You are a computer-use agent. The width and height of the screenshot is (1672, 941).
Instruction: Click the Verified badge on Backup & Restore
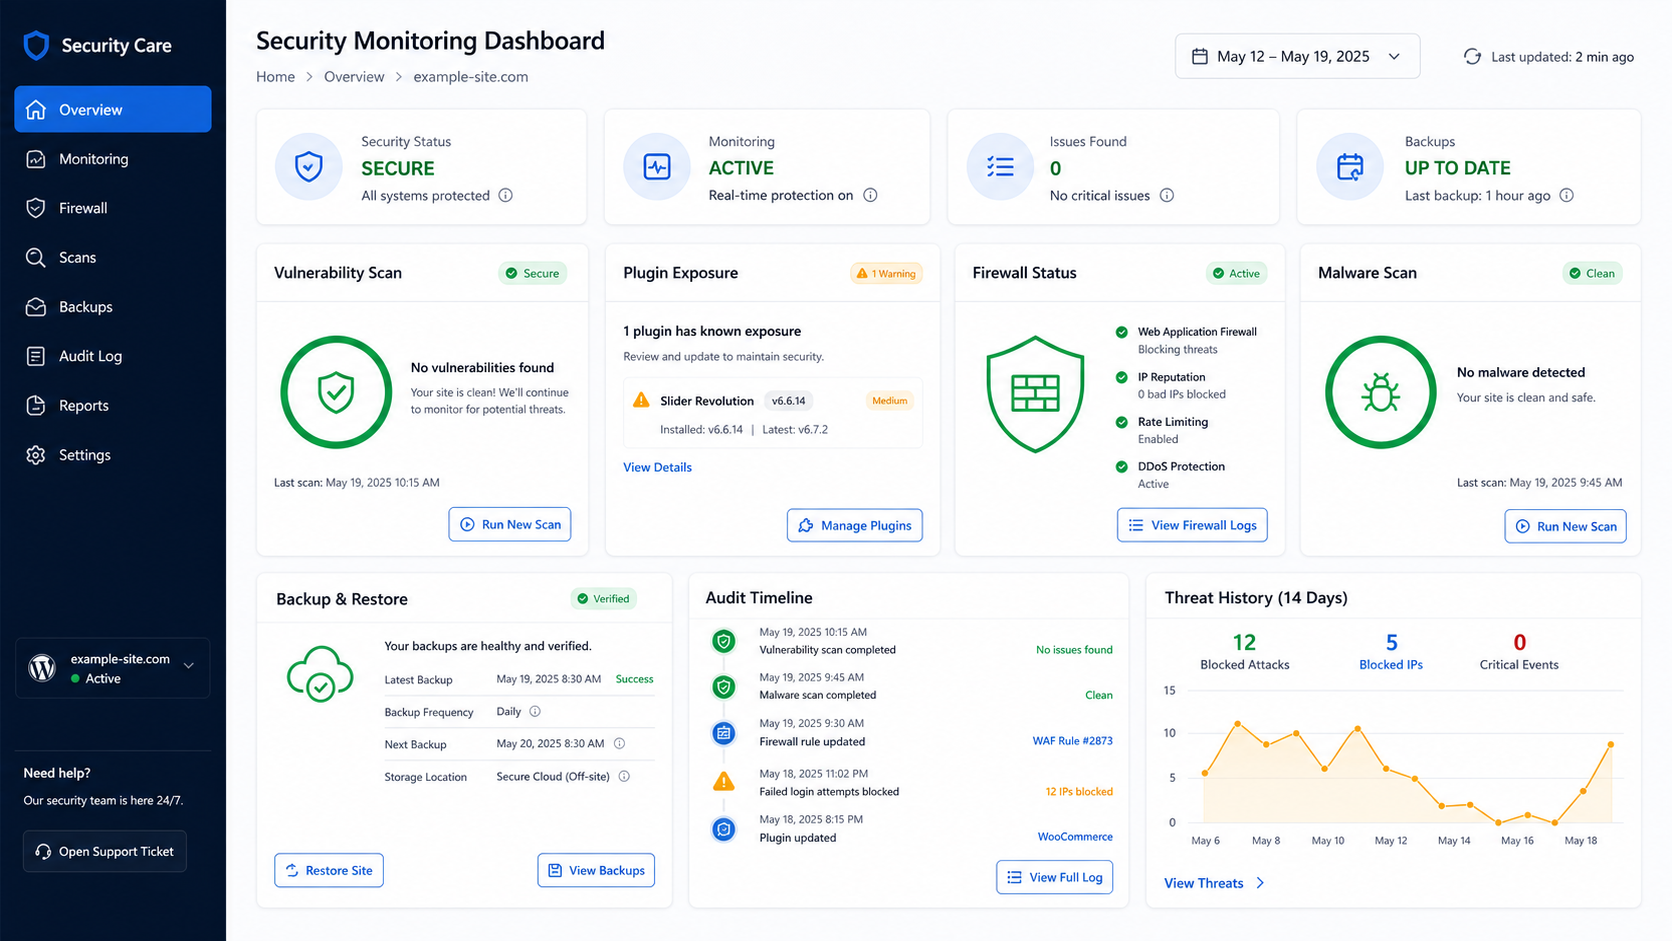603,599
